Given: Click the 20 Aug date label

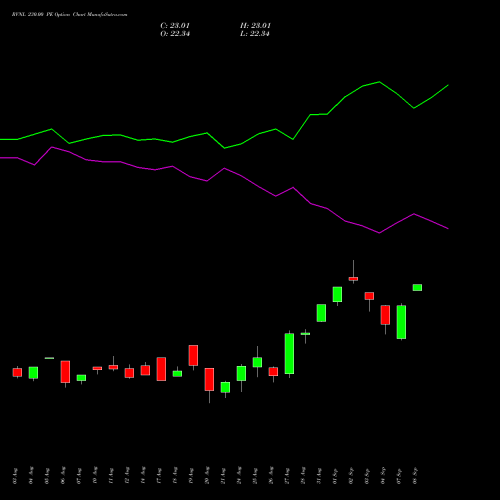Looking at the screenshot, I should 207,476.
